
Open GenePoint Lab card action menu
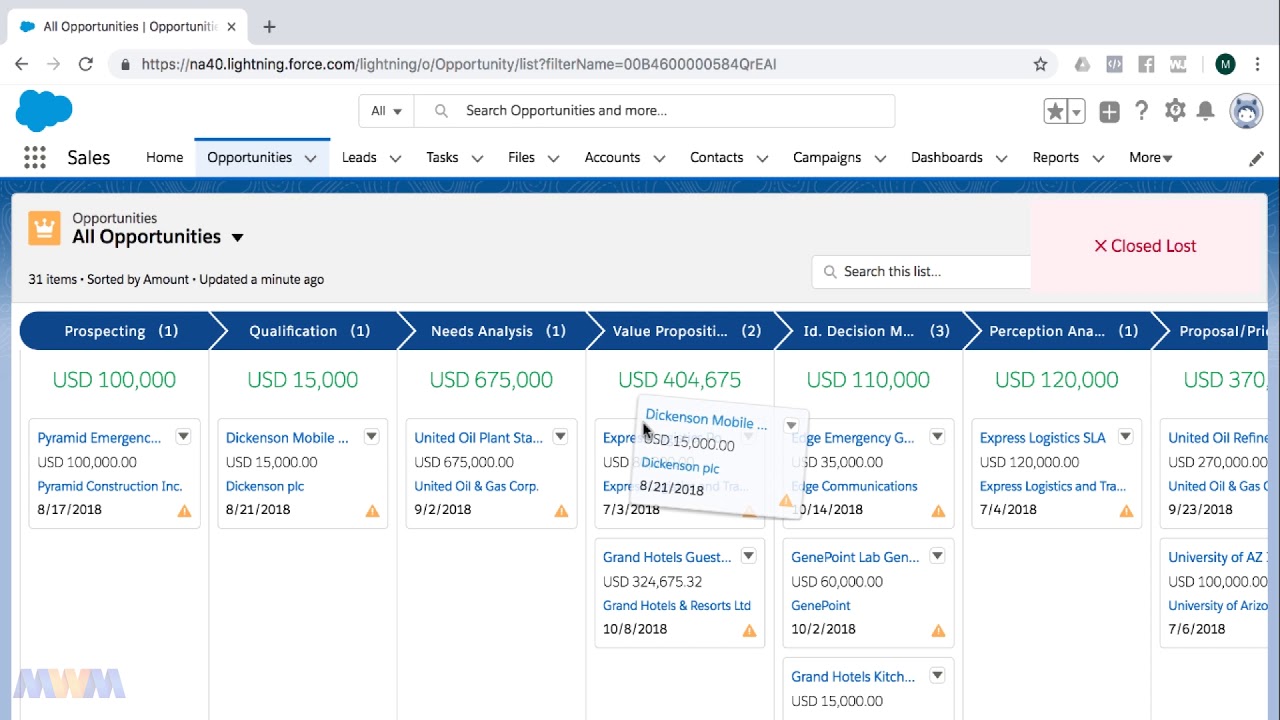click(x=937, y=556)
